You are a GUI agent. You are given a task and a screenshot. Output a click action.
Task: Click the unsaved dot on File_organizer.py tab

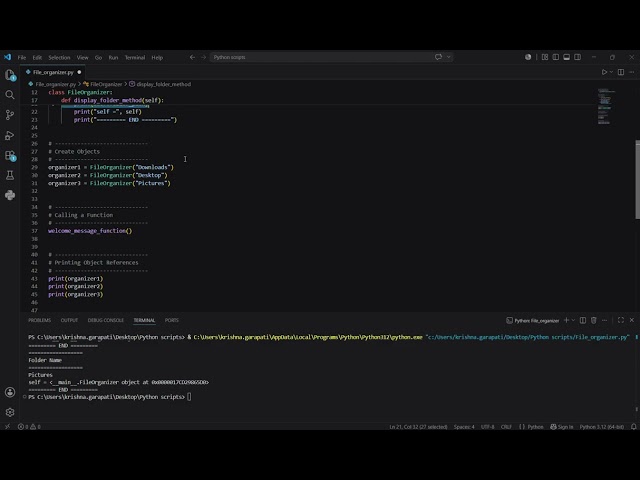79,72
